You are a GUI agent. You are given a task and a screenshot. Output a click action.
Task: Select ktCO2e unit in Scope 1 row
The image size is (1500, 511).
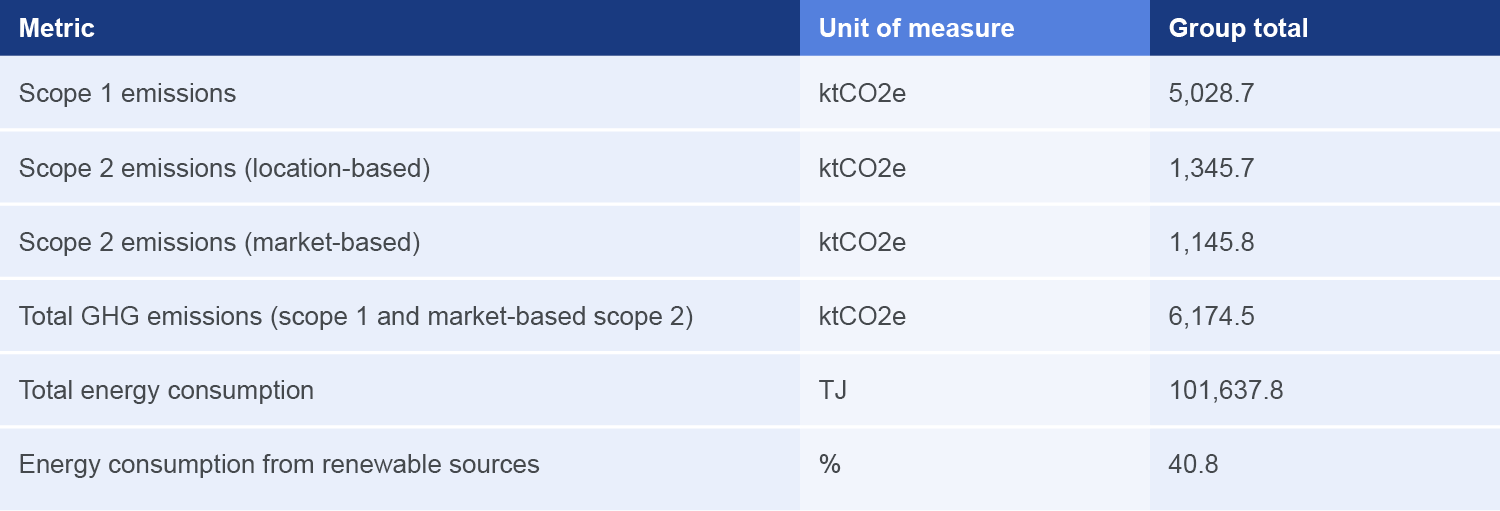[x=862, y=94]
